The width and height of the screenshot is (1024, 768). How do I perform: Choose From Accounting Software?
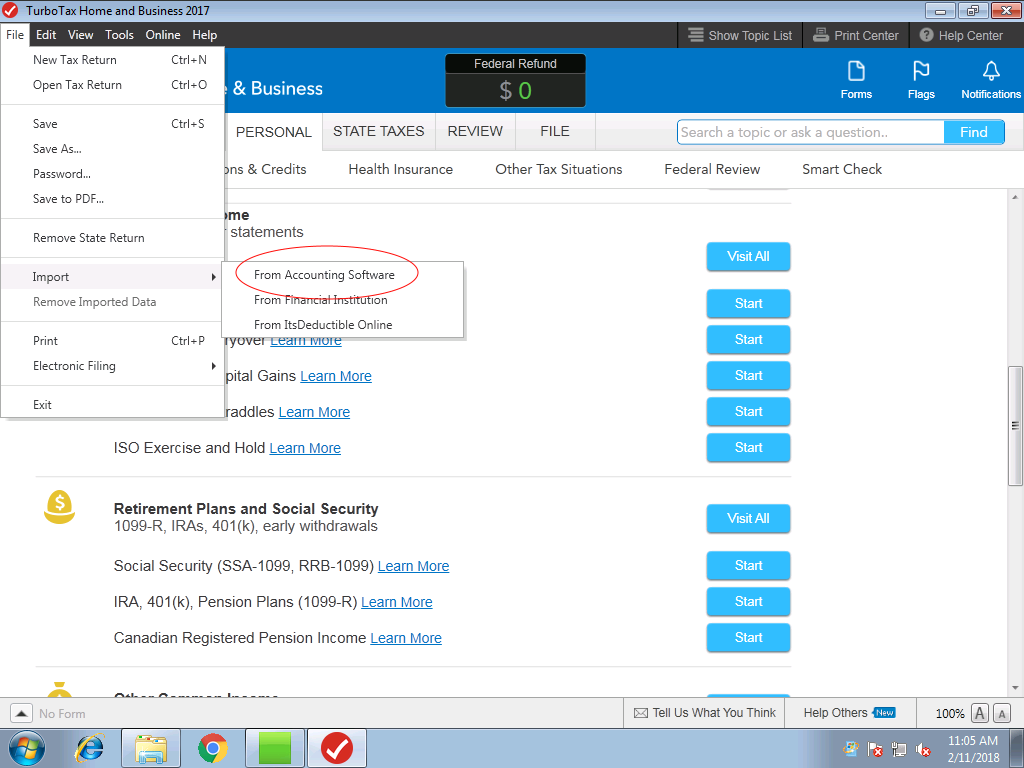pos(343,275)
